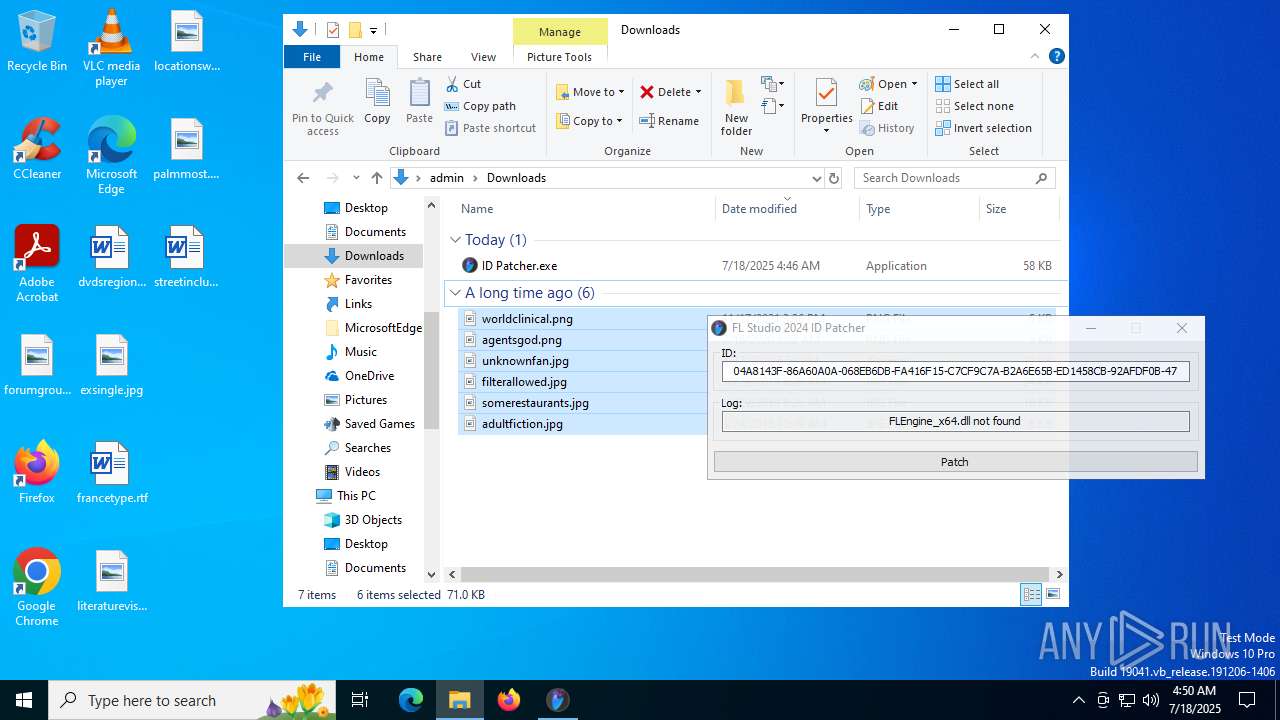Switch to the Share tab
This screenshot has width=1280, height=720.
427,57
